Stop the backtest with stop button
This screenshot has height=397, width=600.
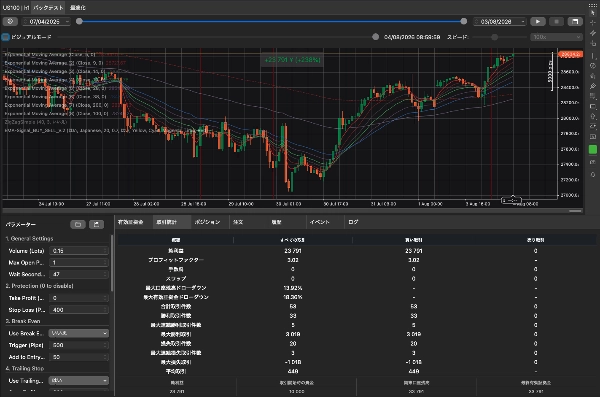(x=556, y=21)
